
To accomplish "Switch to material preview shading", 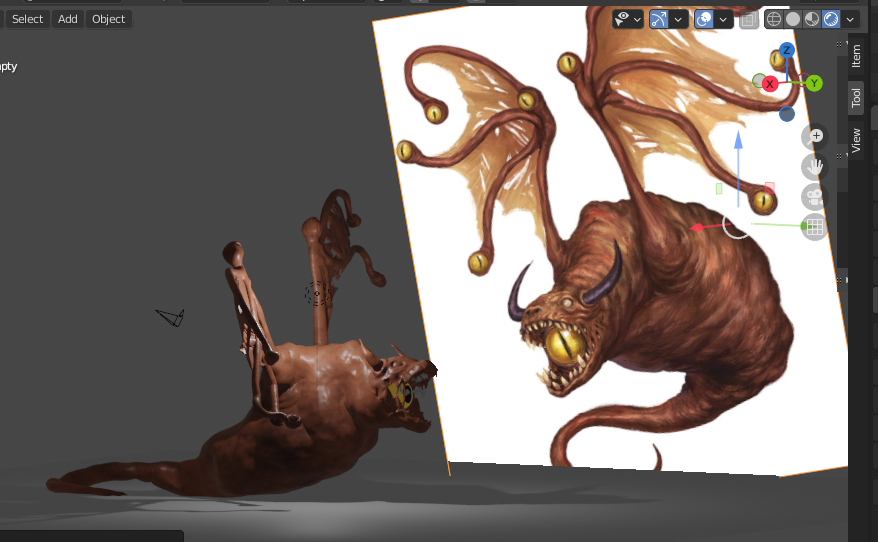I will pyautogui.click(x=812, y=19).
